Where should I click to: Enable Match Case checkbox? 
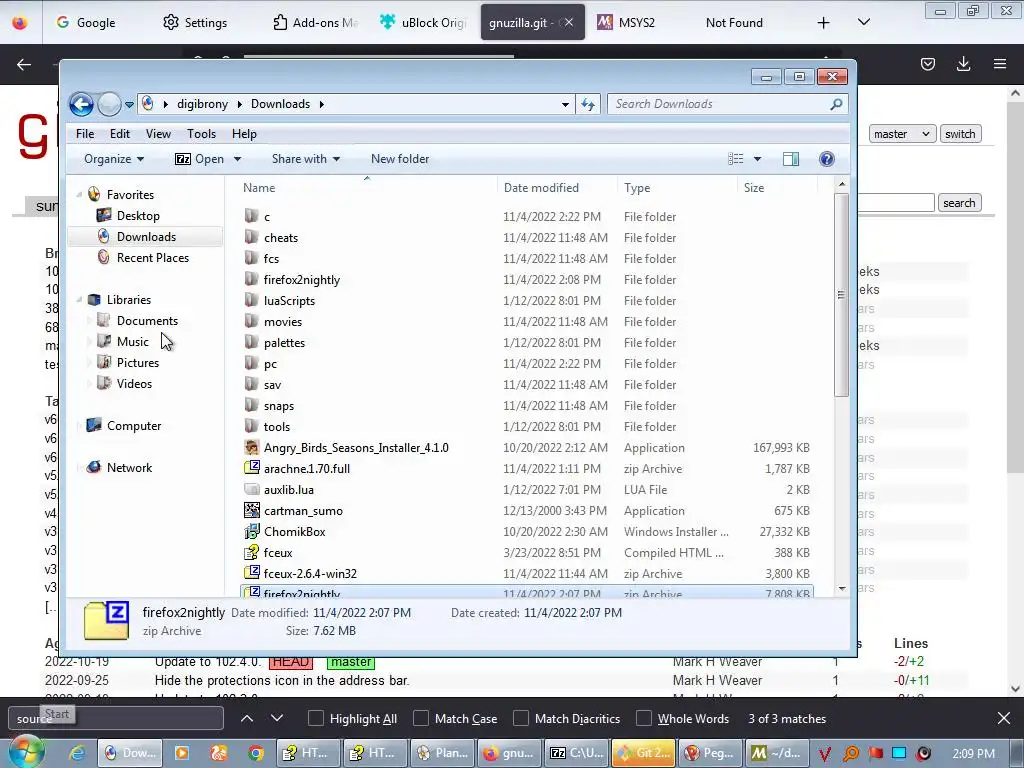(421, 718)
